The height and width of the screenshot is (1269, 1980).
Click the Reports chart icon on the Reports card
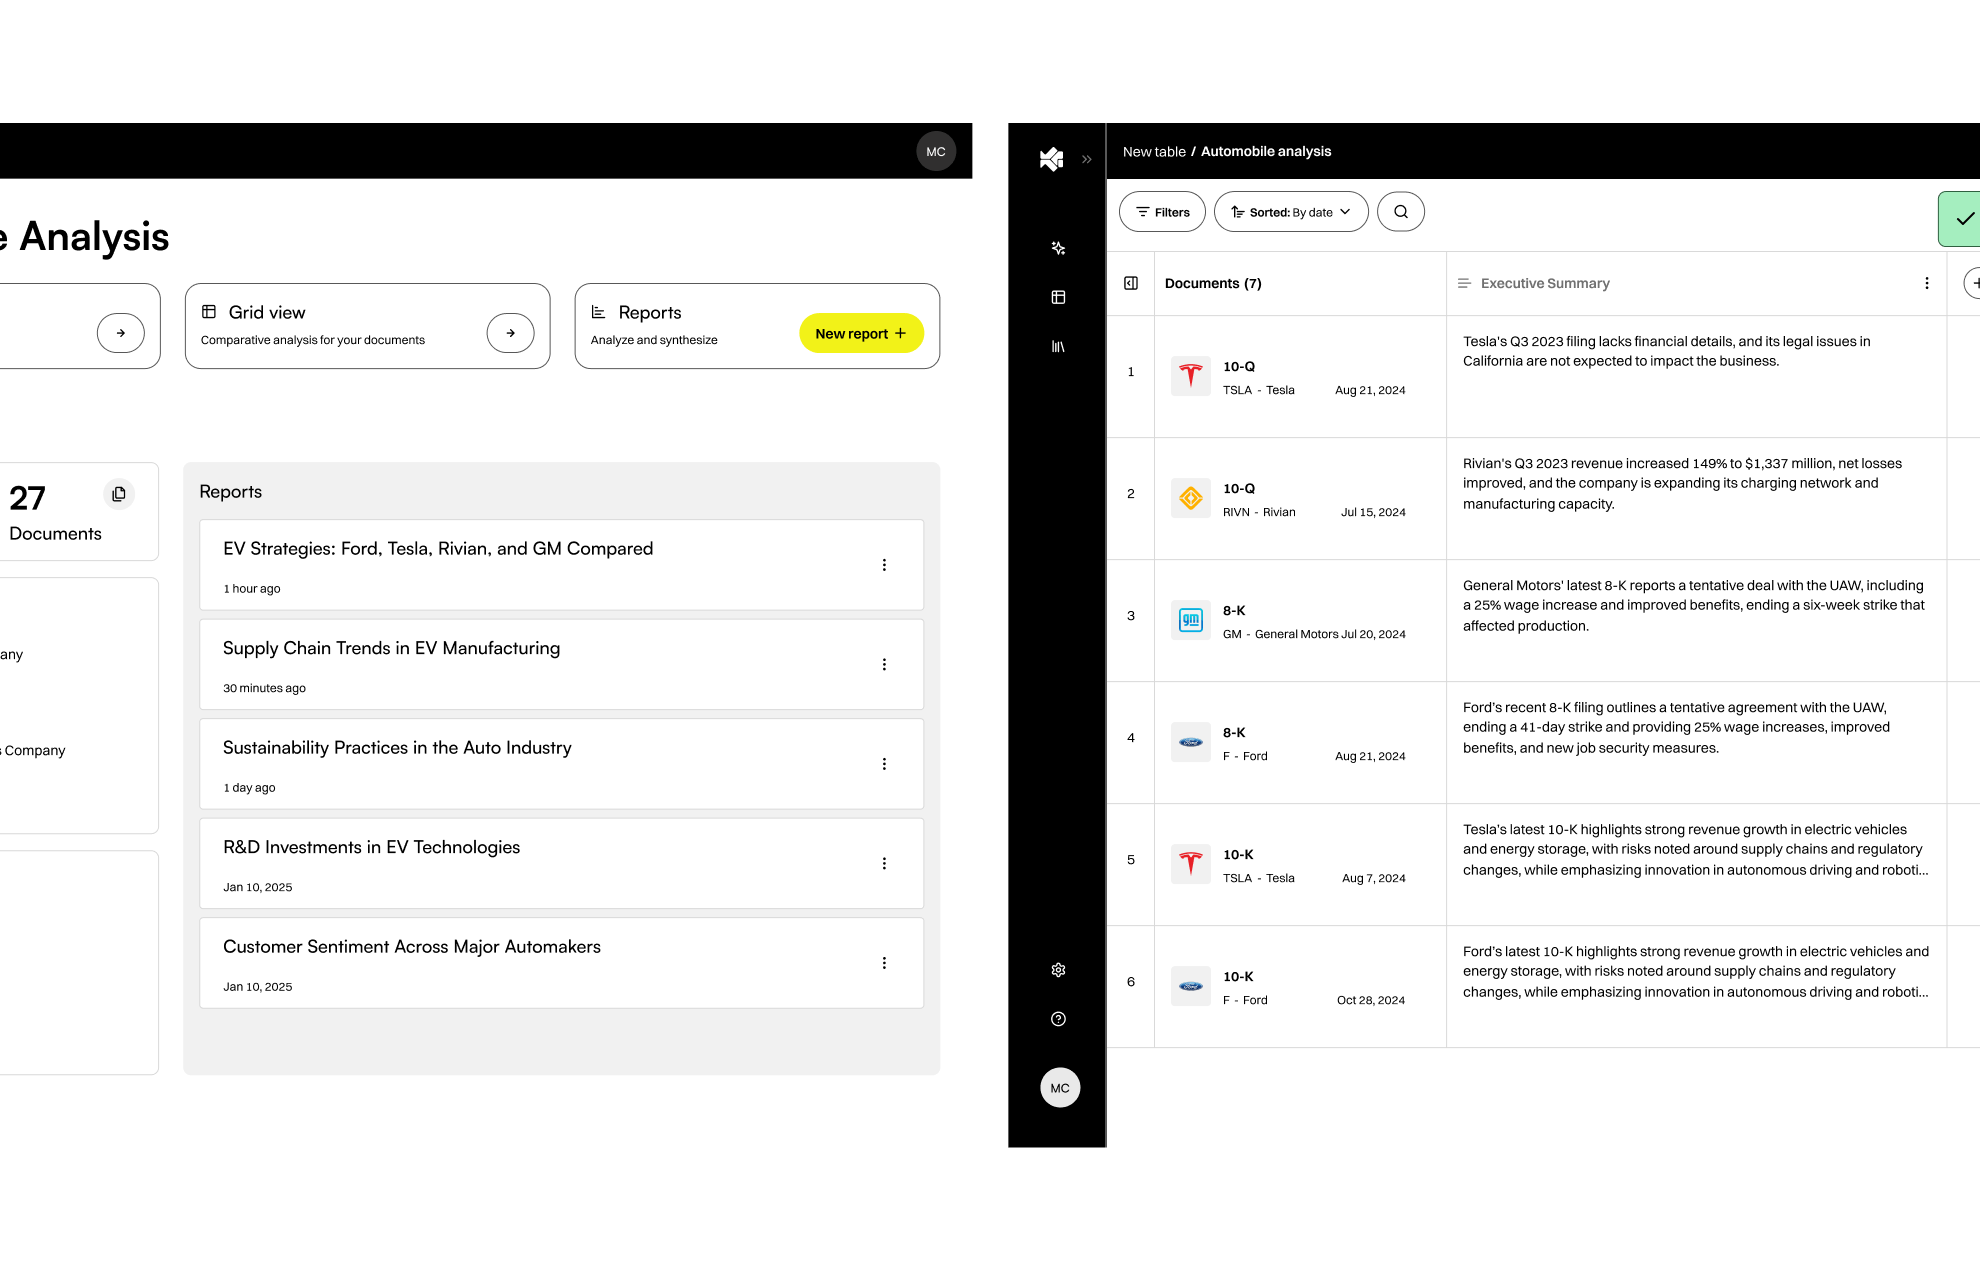(598, 312)
